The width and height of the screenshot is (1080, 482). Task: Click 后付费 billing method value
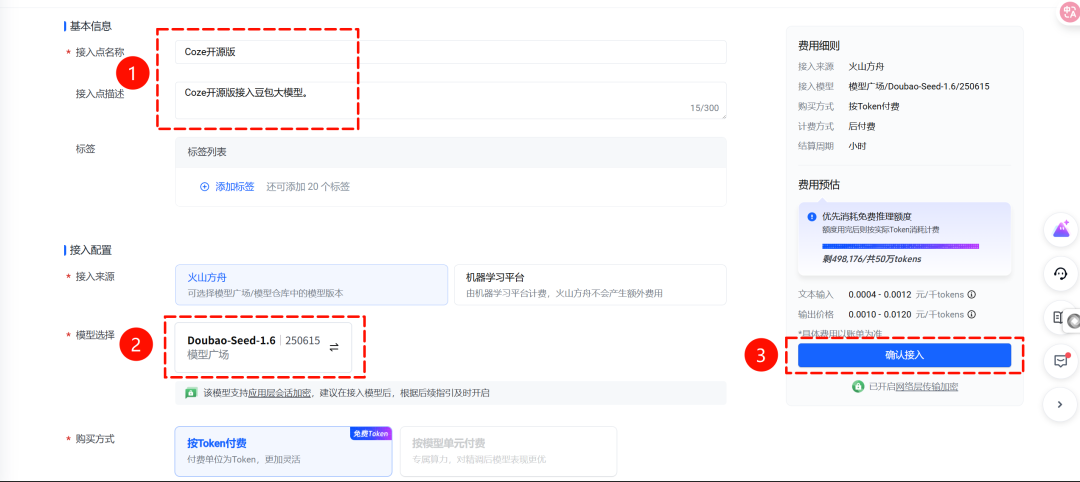[862, 127]
